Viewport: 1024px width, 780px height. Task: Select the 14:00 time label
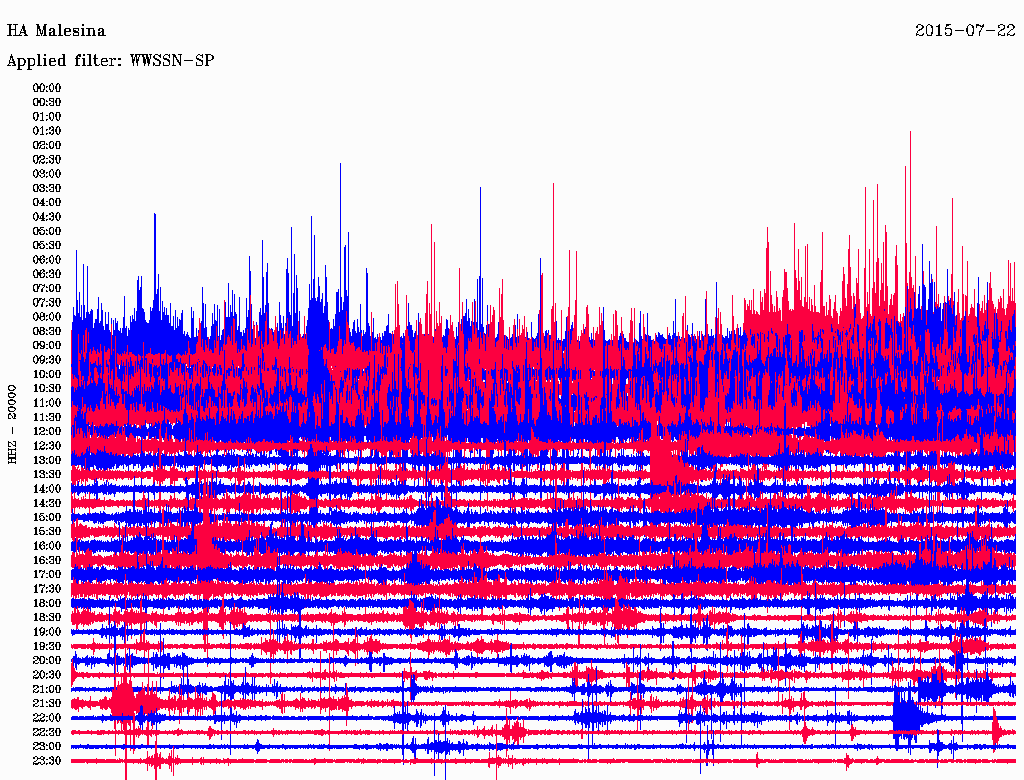(47, 489)
